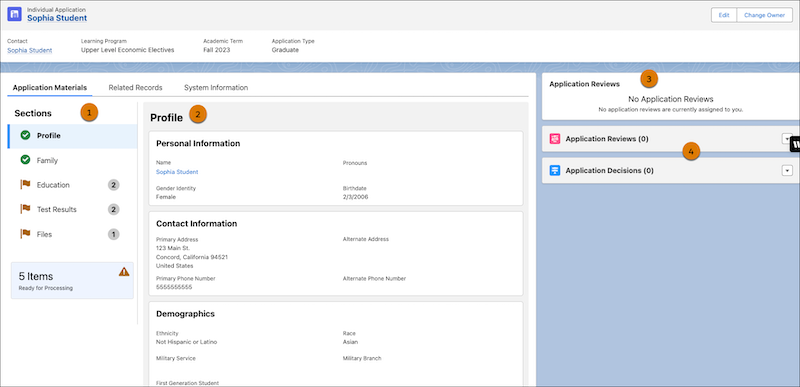
Task: Click the Female gender identity value
Action: tap(166, 197)
